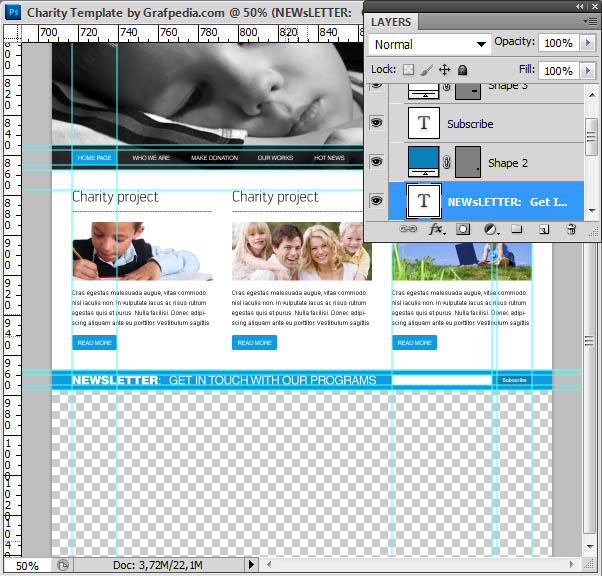Click WHO WE ARE nav item
This screenshot has width=602, height=576.
tap(151, 158)
